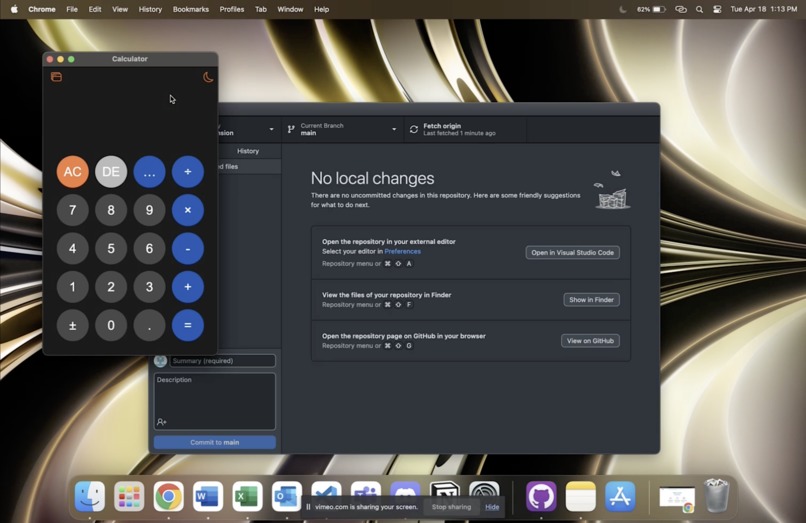Select the minus operator in Calculator
Viewport: 806px width, 523px height.
[x=188, y=248]
